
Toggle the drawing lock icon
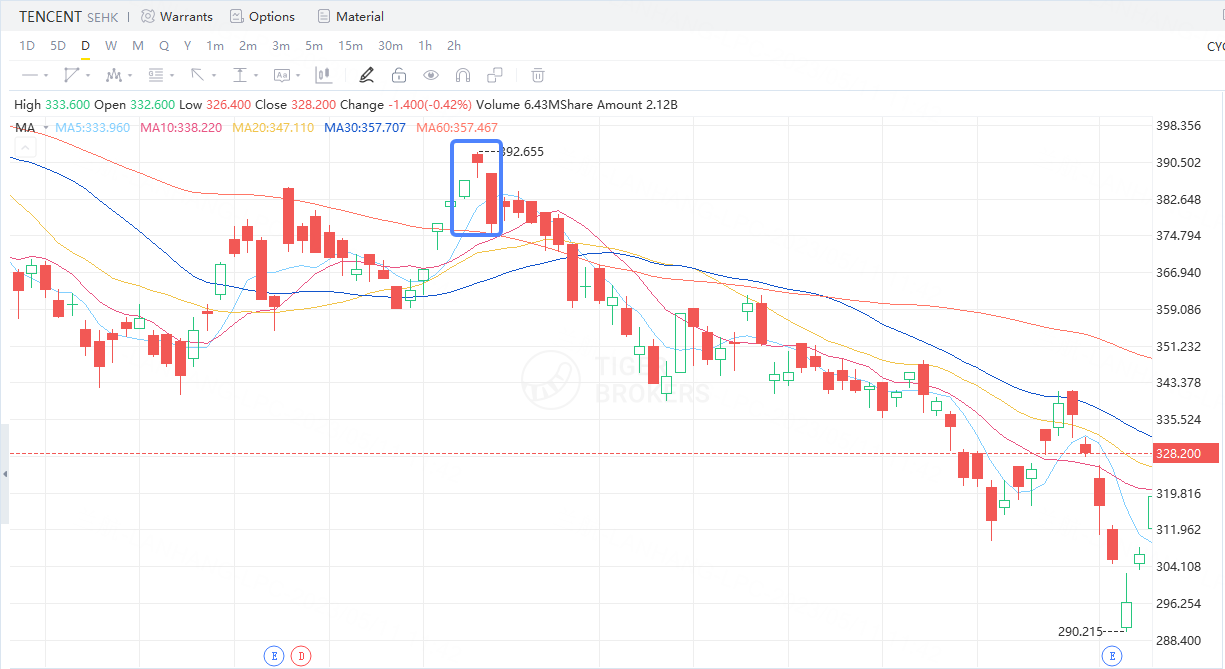click(399, 75)
